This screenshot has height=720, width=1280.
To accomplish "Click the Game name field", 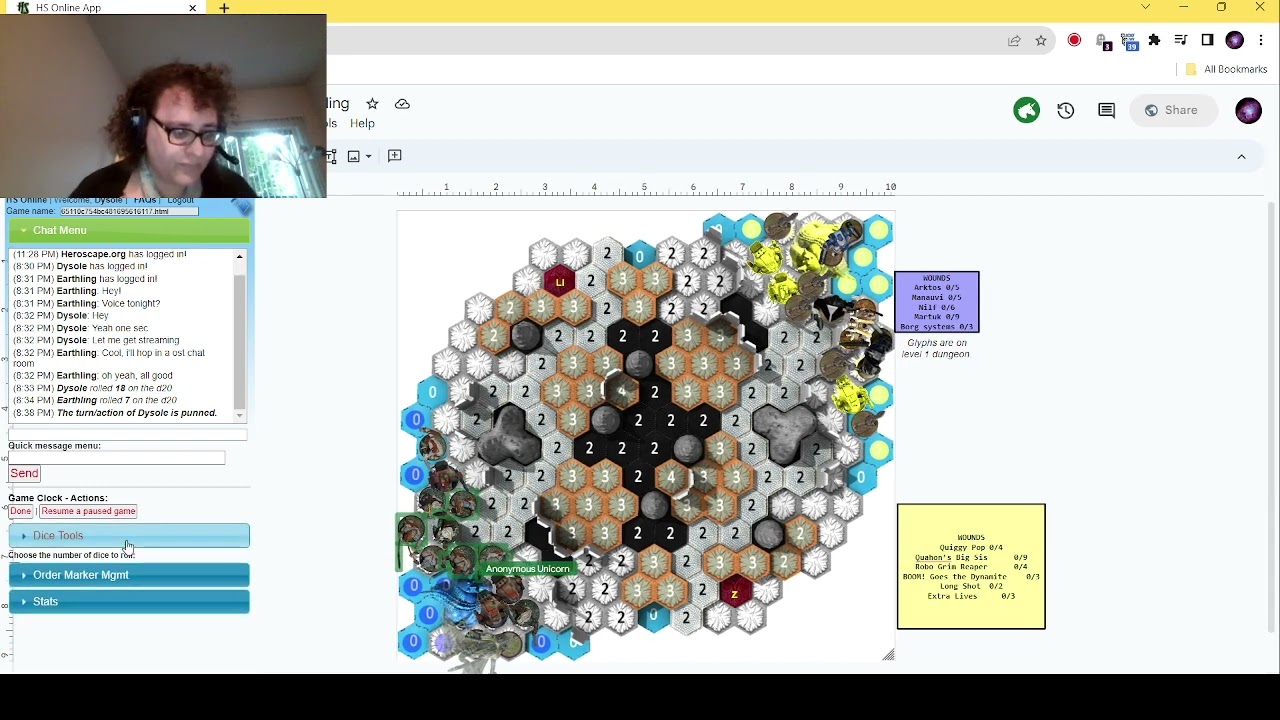I will (x=129, y=211).
